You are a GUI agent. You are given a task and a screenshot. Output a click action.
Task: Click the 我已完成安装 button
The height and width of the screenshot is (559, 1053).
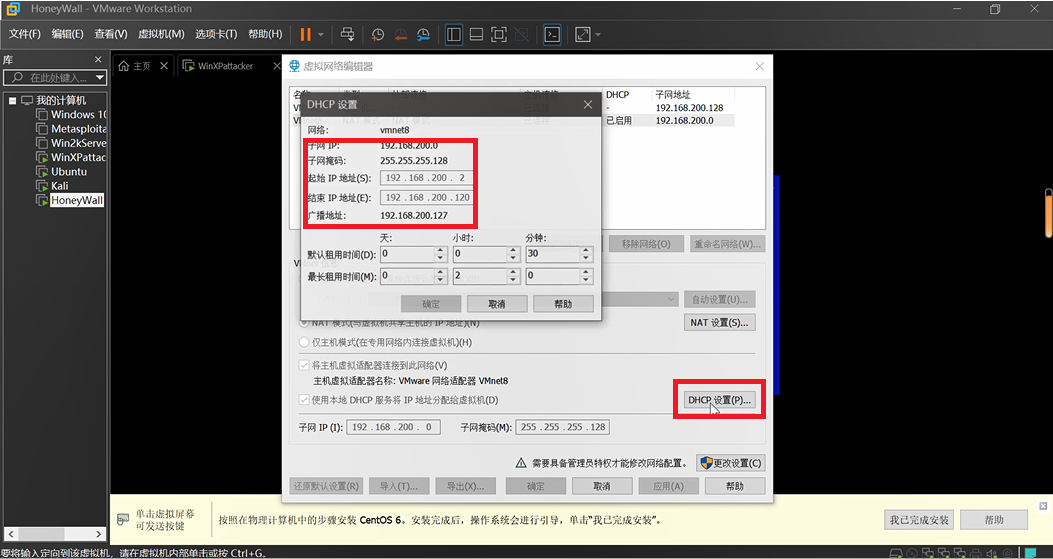[x=919, y=519]
